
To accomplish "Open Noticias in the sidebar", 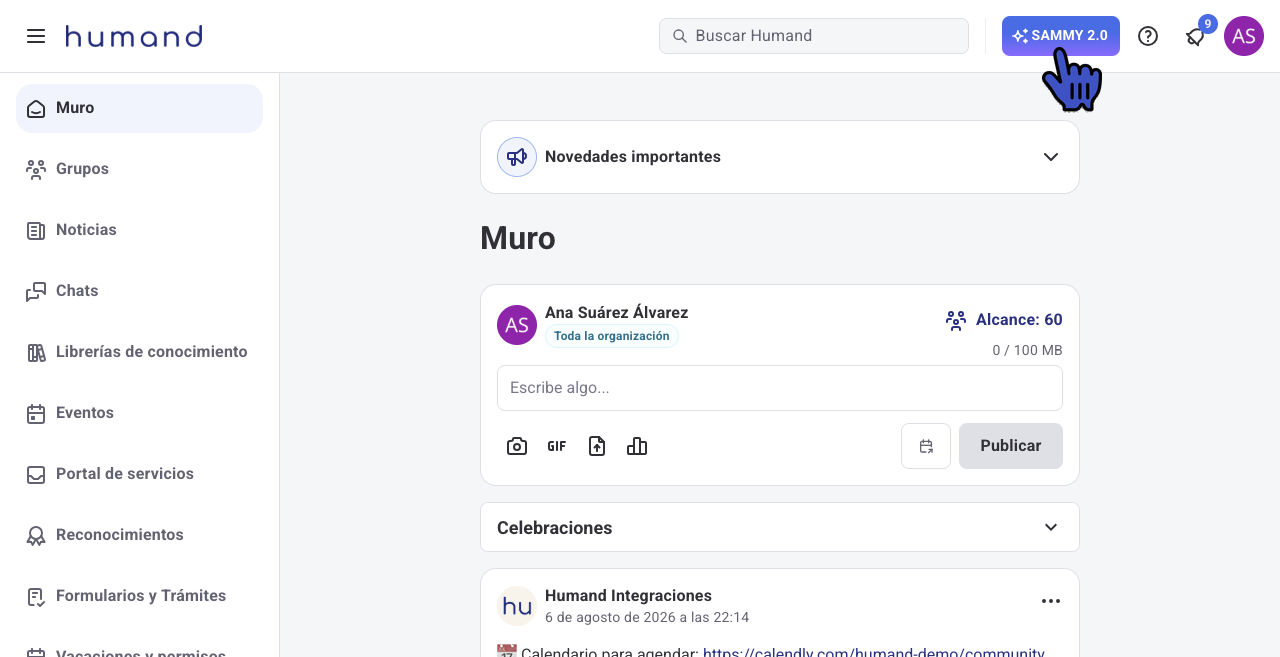I will point(139,230).
